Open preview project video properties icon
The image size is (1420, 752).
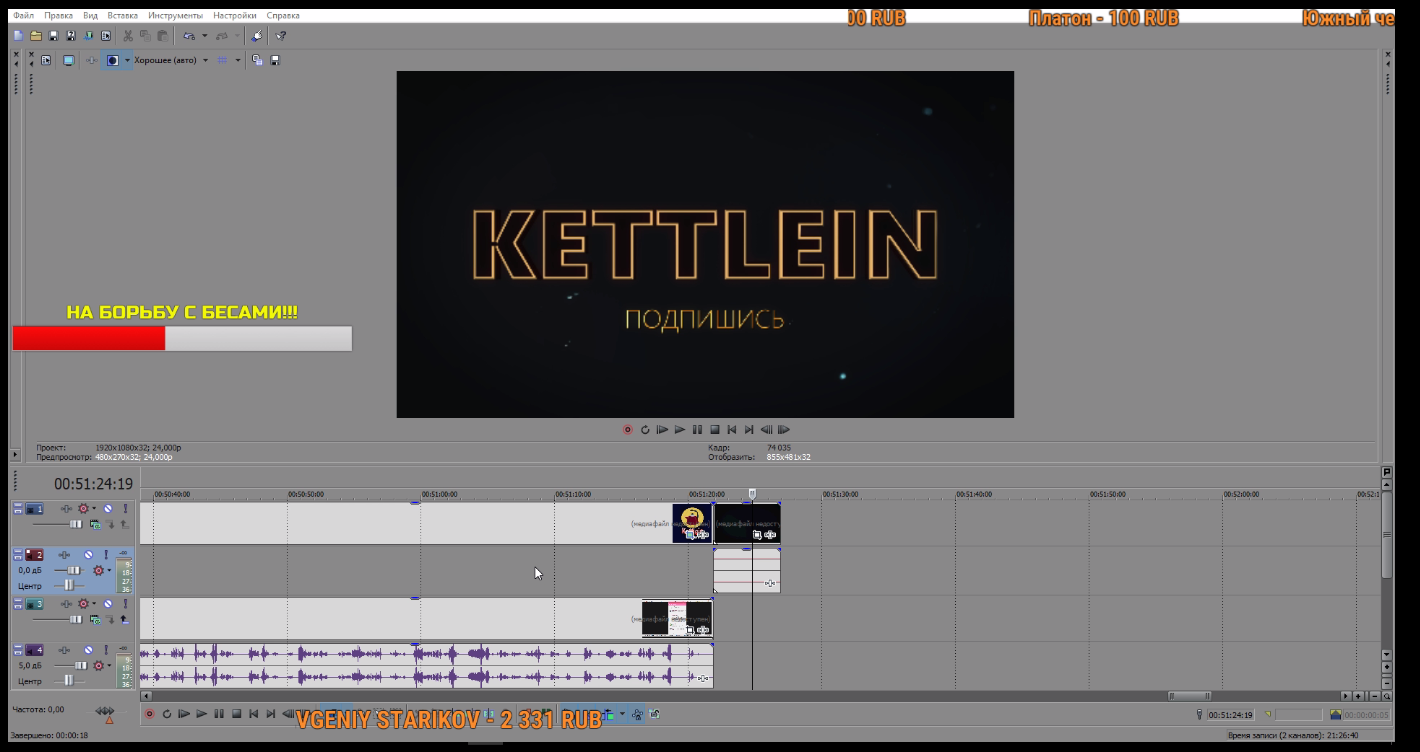tap(46, 60)
